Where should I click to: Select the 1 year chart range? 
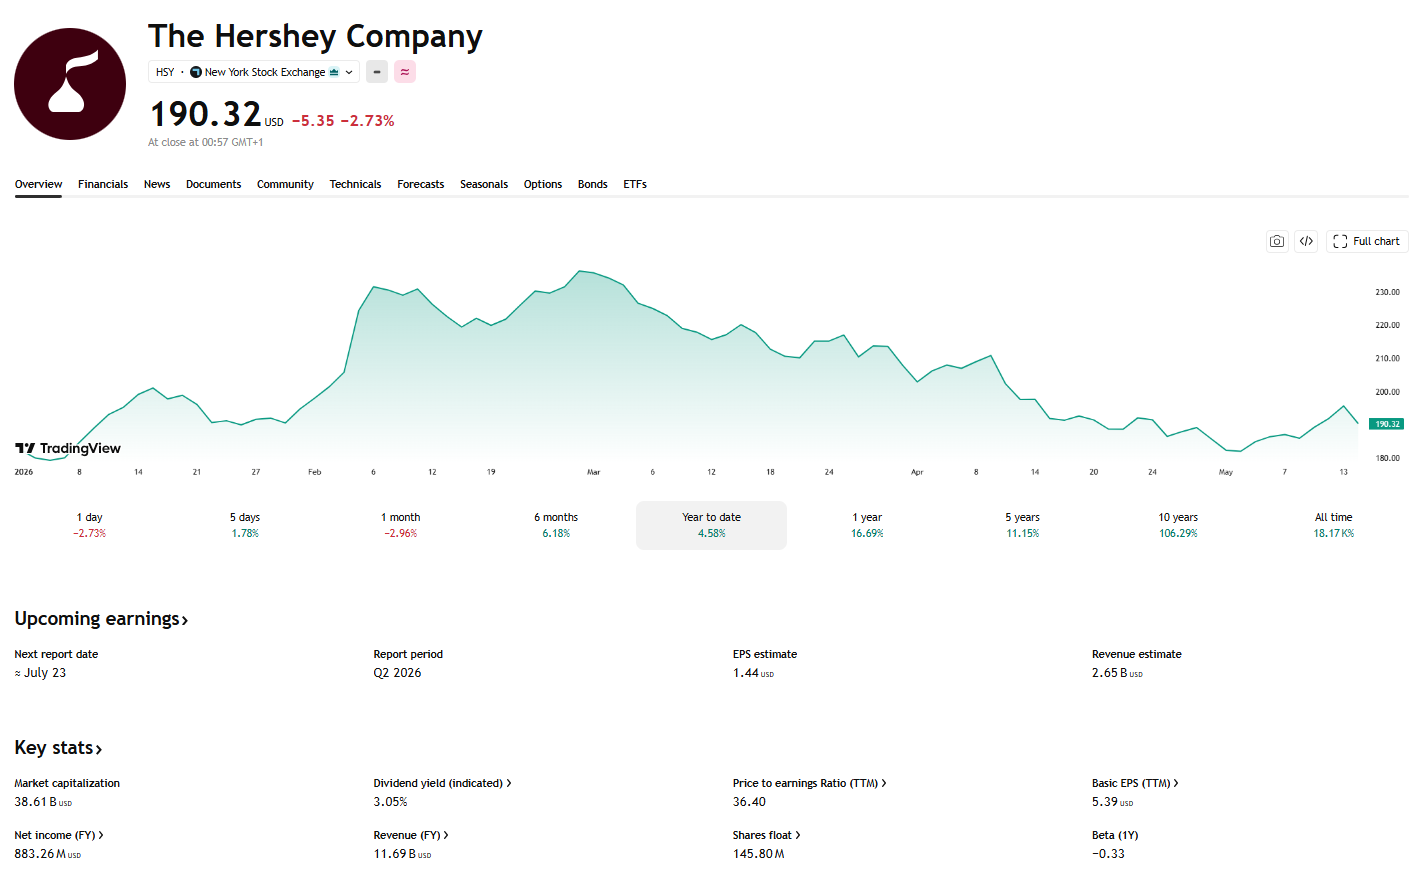coord(867,525)
